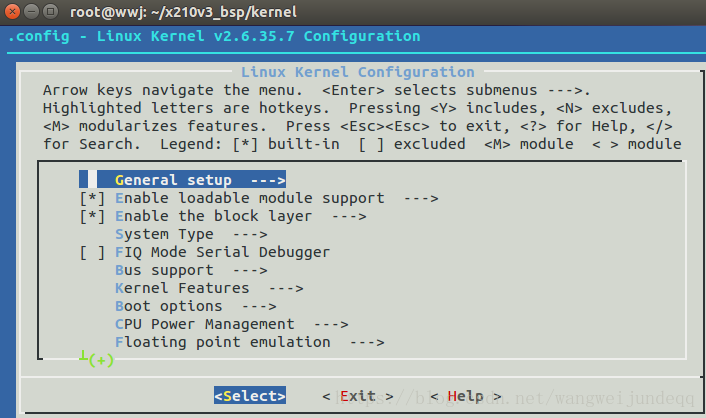Open the System Type submenu

(191, 234)
